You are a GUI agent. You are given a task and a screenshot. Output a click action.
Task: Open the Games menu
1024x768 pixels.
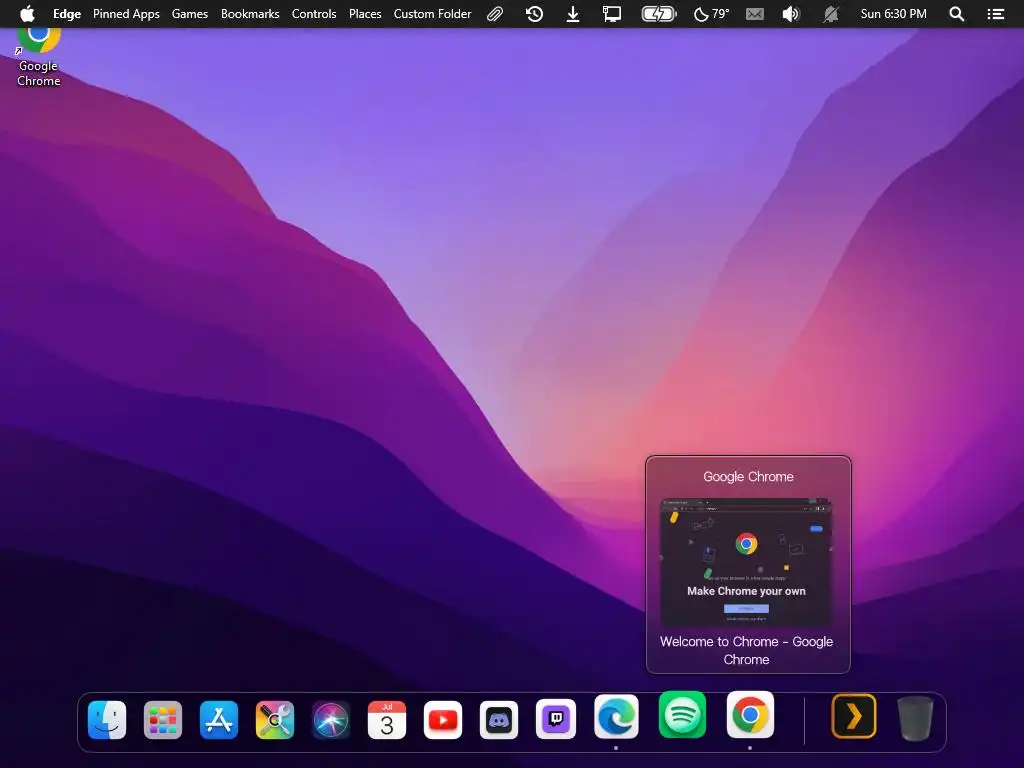pos(190,14)
